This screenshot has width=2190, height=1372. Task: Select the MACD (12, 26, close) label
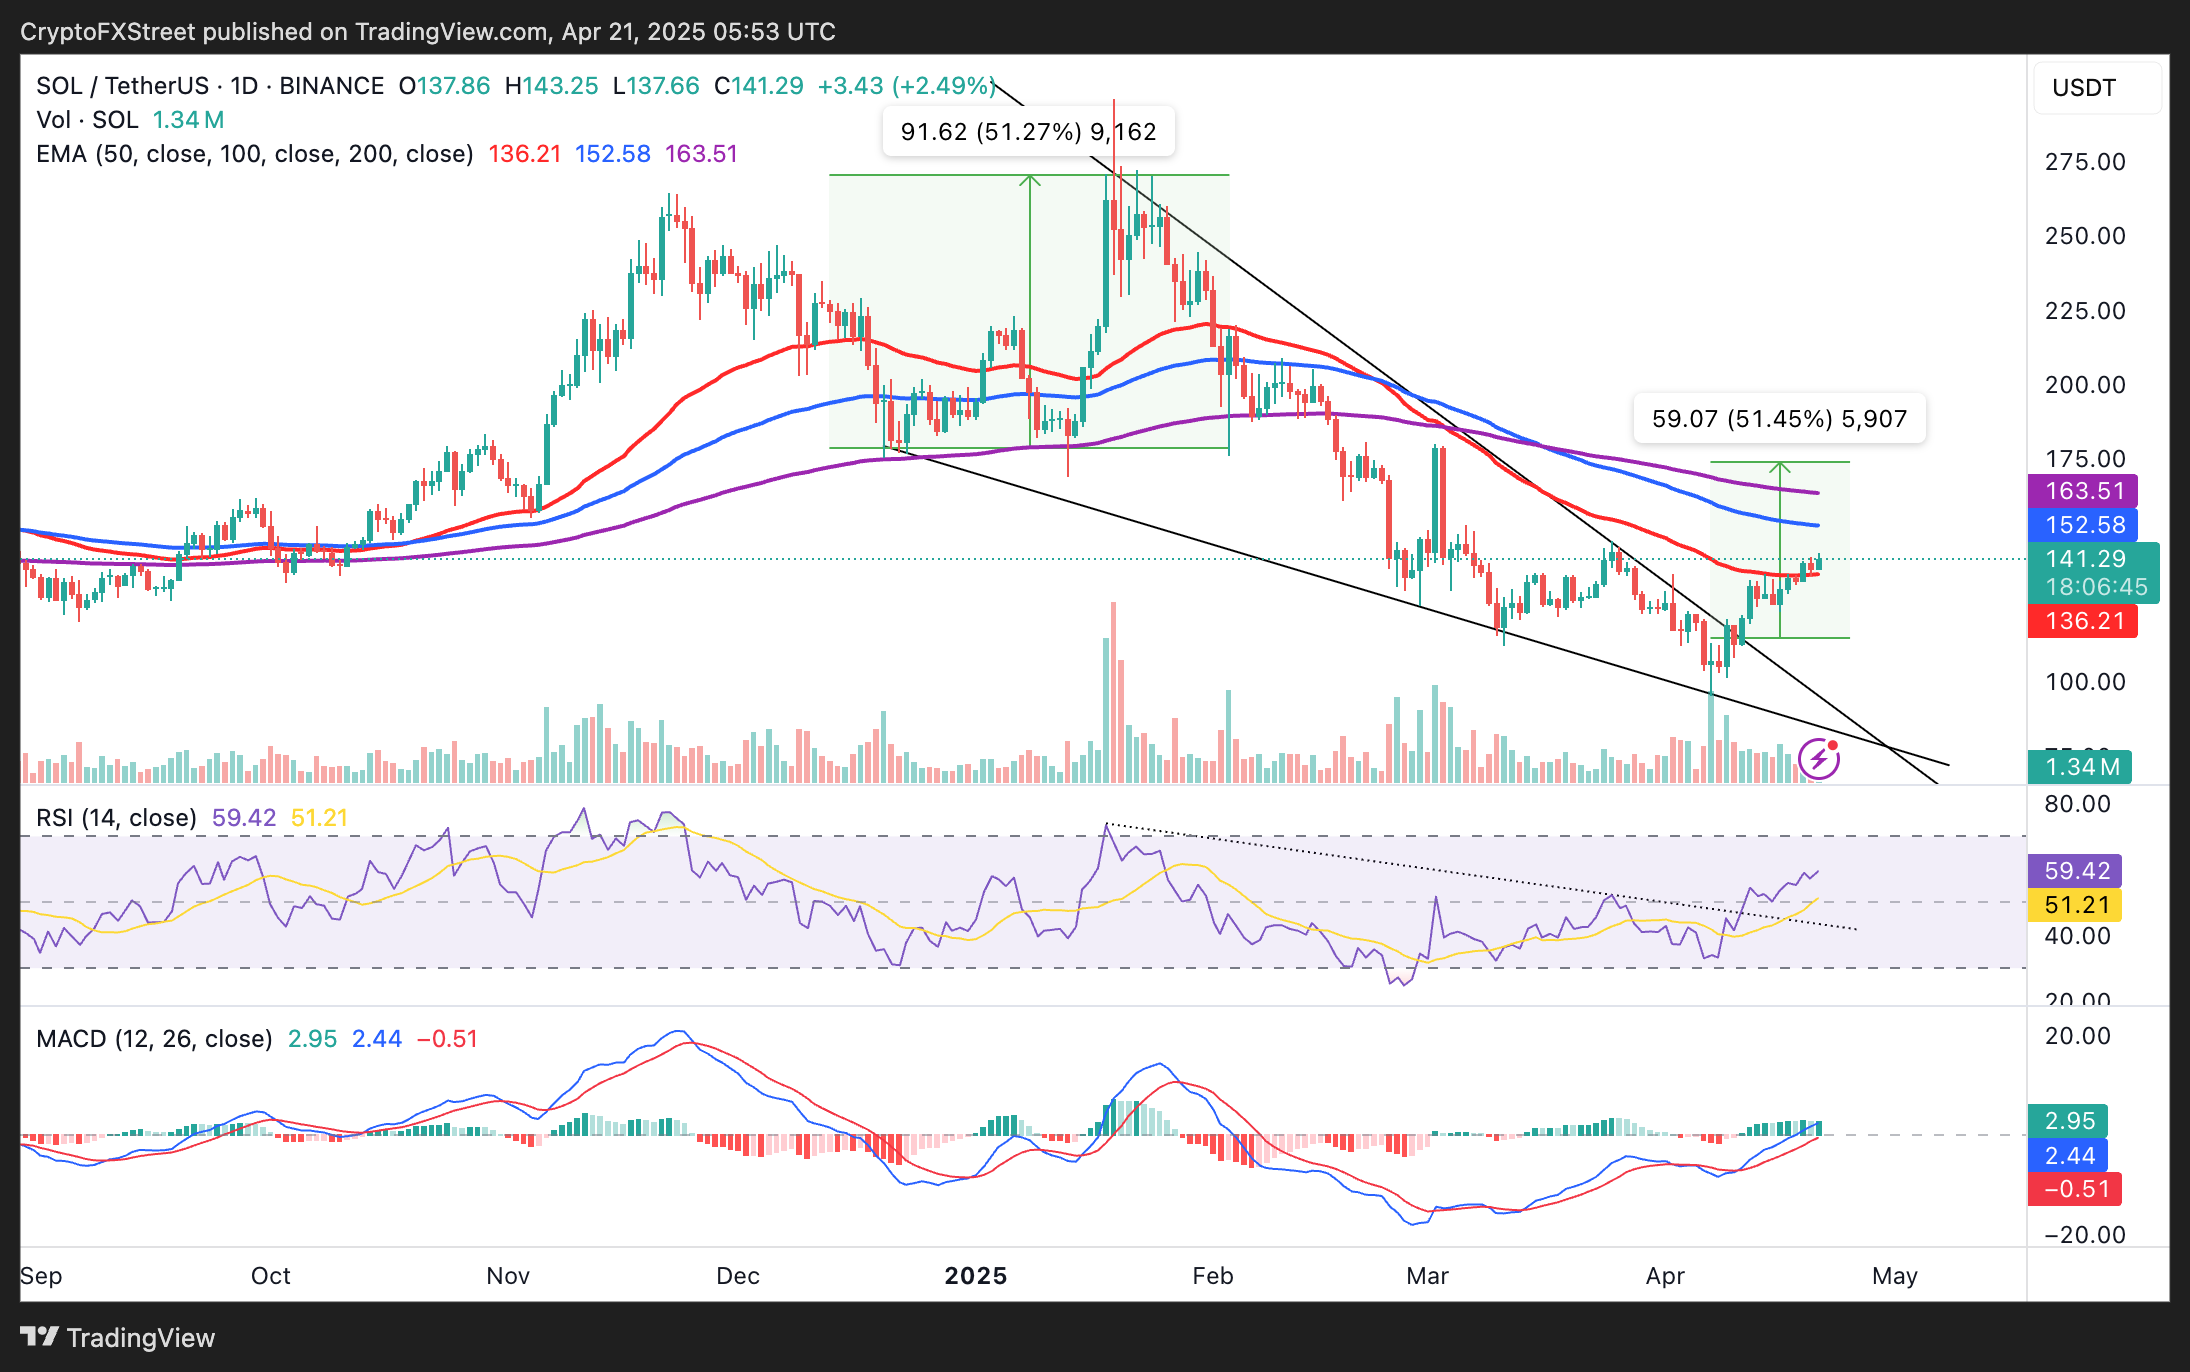coord(154,1039)
